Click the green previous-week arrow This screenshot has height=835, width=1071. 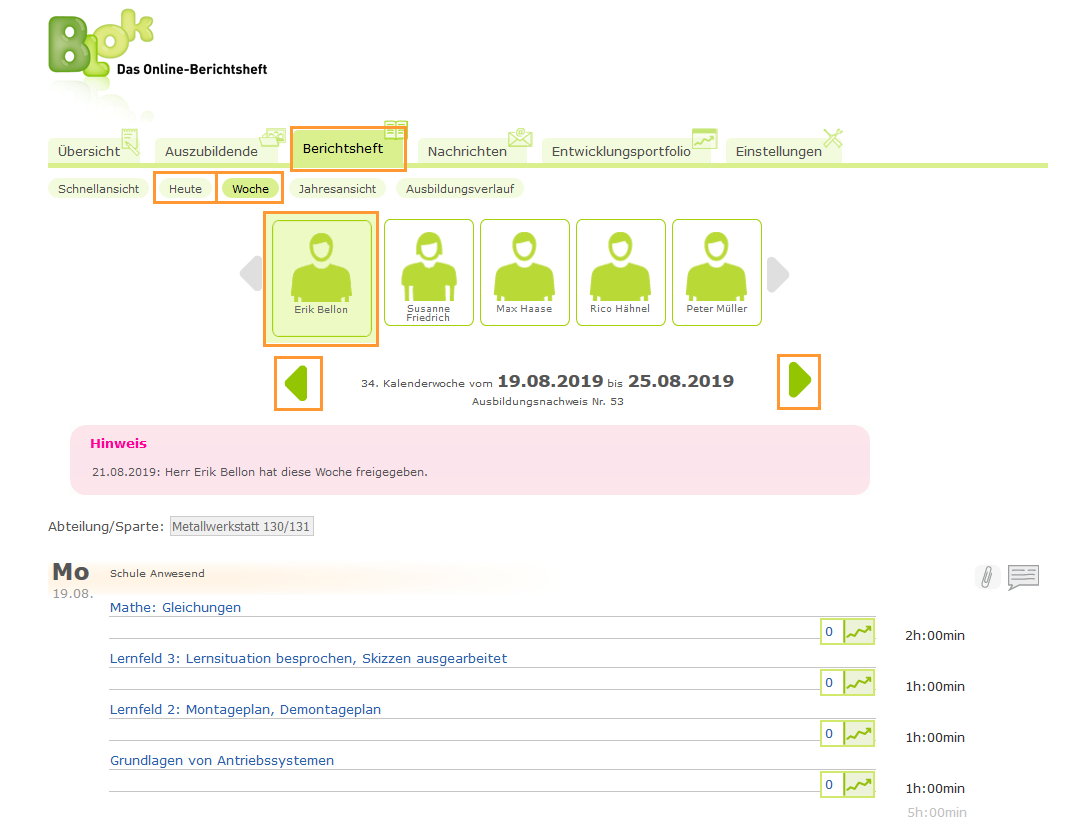pos(298,382)
